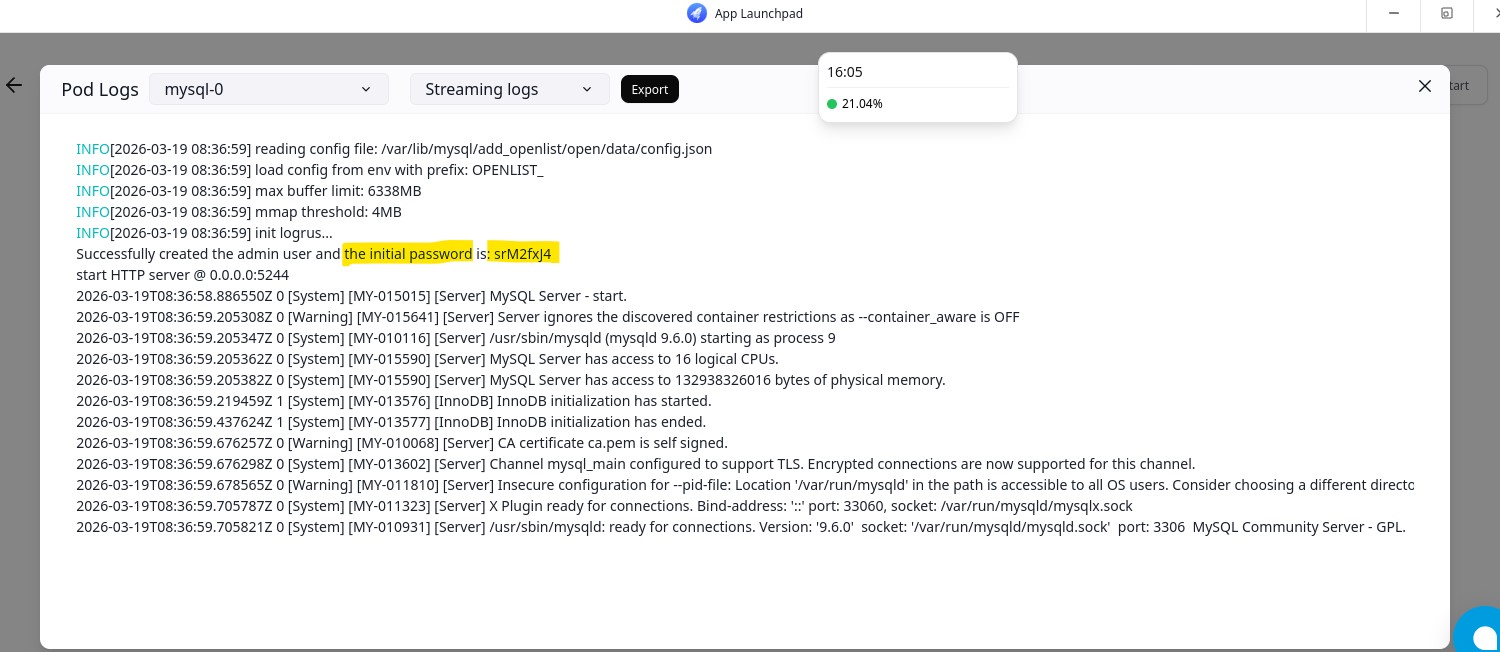Minimize the App Launchpad window
This screenshot has width=1500, height=652.
click(x=1394, y=13)
